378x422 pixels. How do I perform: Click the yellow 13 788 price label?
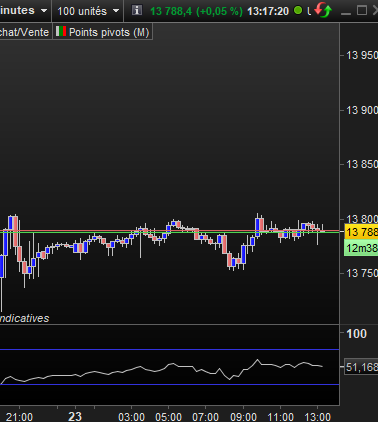[x=361, y=232]
